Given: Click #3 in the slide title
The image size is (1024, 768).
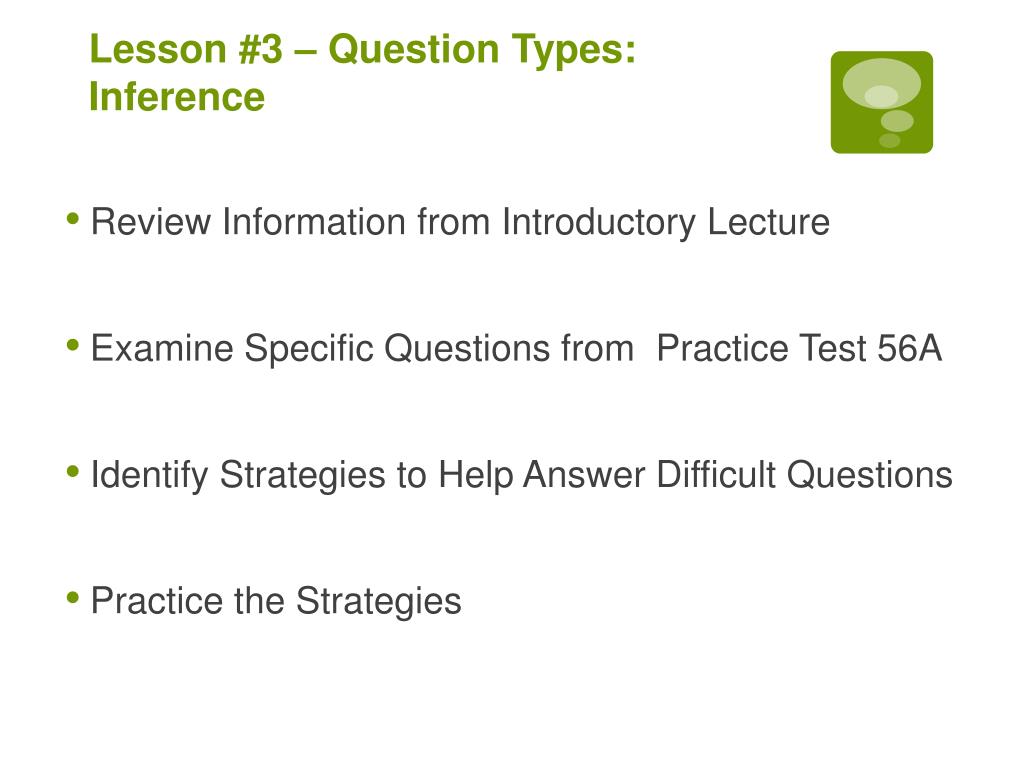Looking at the screenshot, I should (x=261, y=50).
